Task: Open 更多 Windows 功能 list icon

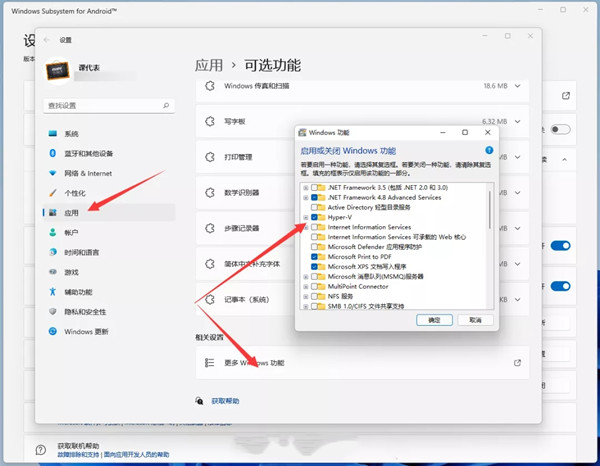Action: (209, 362)
